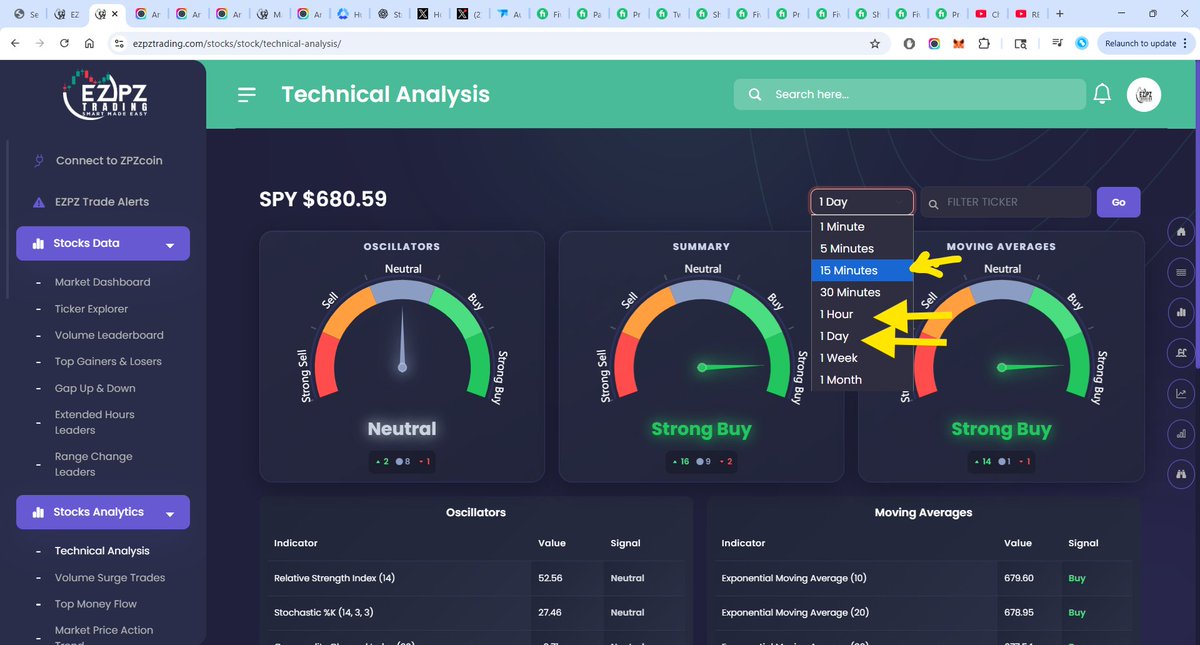This screenshot has height=645, width=1200.
Task: Click the trade alerts warning triangle icon
Action: click(x=39, y=202)
